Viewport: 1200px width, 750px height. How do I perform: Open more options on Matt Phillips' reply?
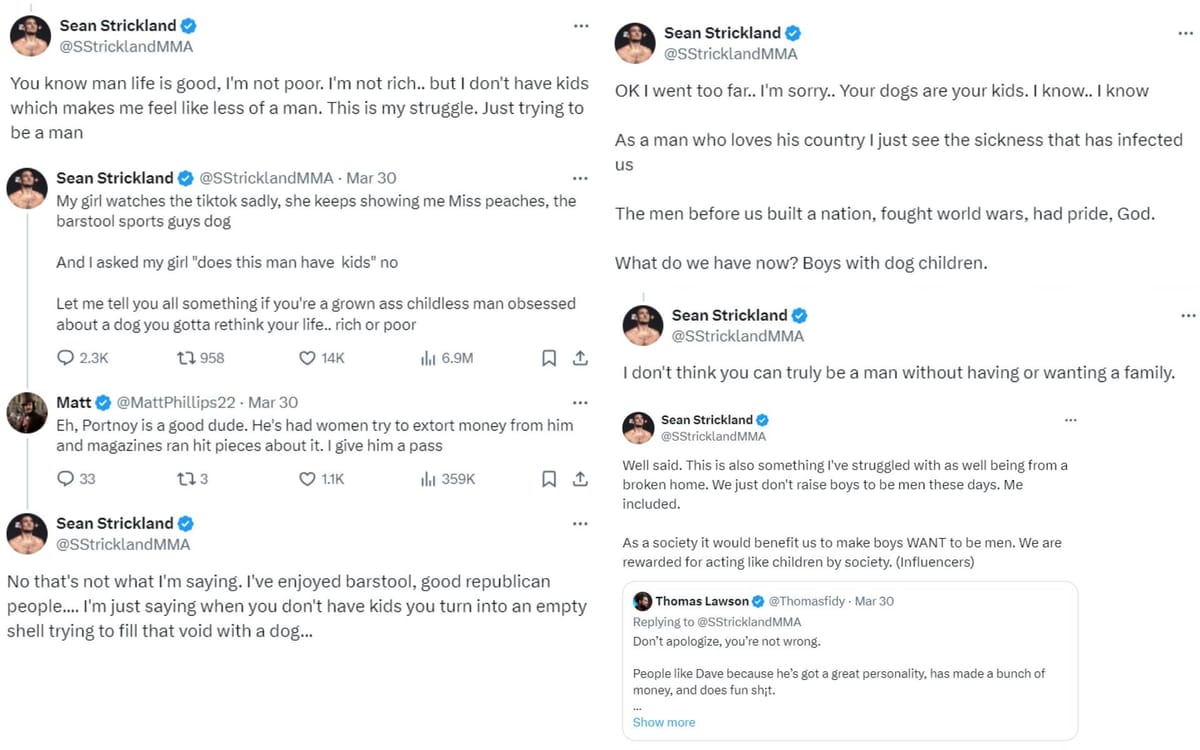580,401
